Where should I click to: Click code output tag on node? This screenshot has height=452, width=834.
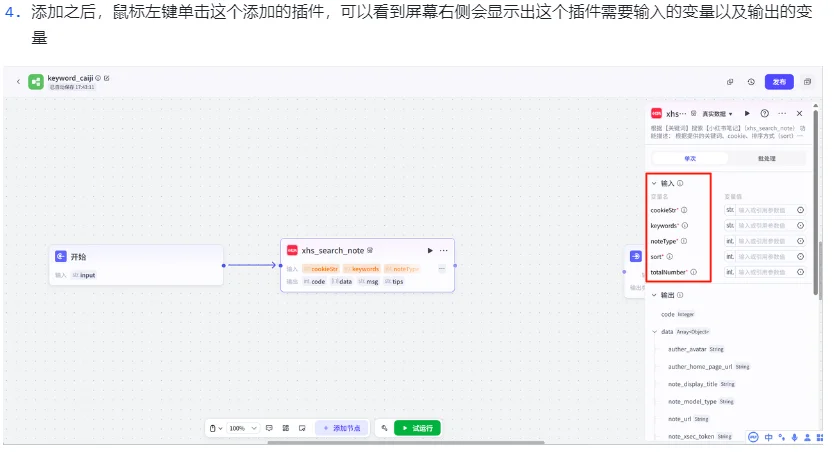(314, 282)
